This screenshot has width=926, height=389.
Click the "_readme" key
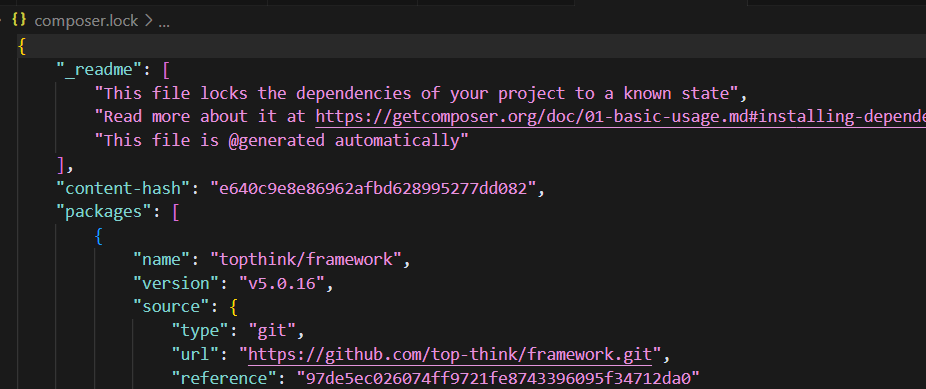tap(99, 70)
